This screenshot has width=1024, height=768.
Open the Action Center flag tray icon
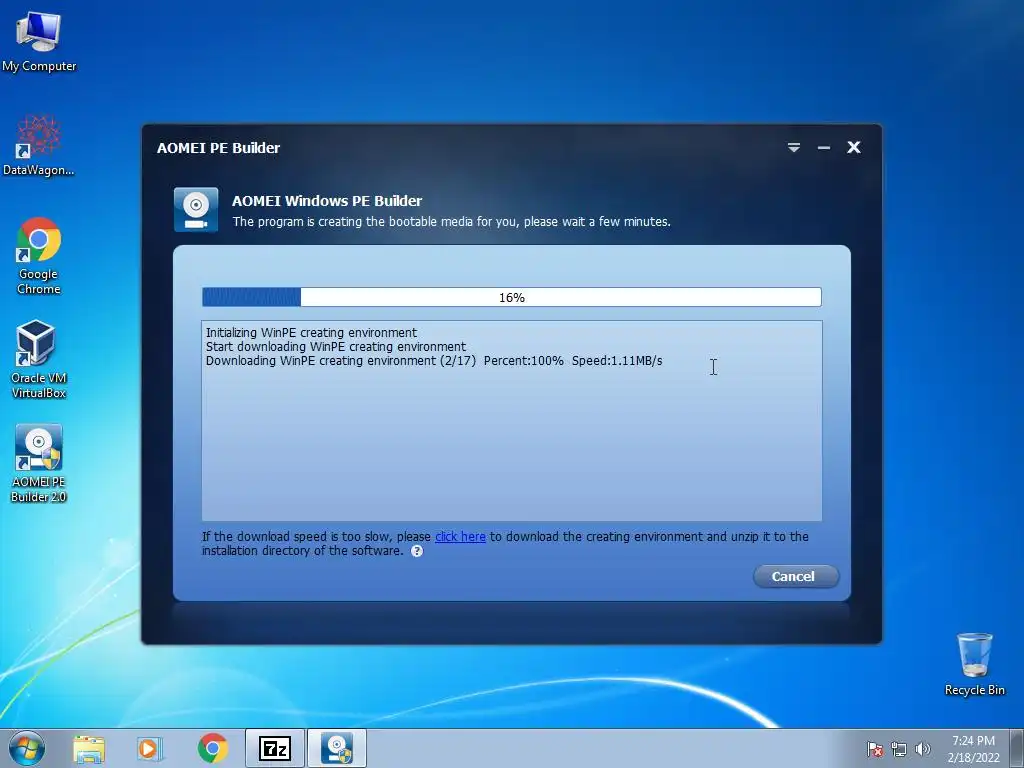click(x=874, y=749)
